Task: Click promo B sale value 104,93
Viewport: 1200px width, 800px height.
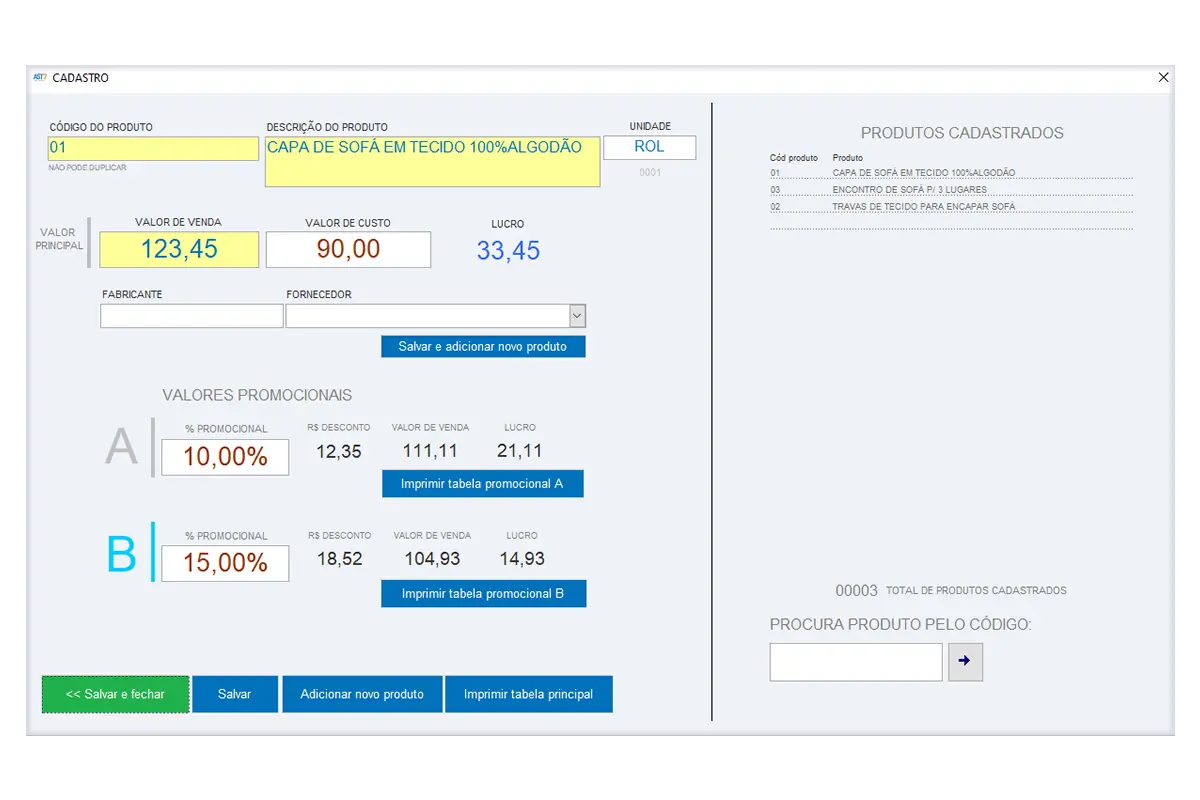Action: coord(432,559)
